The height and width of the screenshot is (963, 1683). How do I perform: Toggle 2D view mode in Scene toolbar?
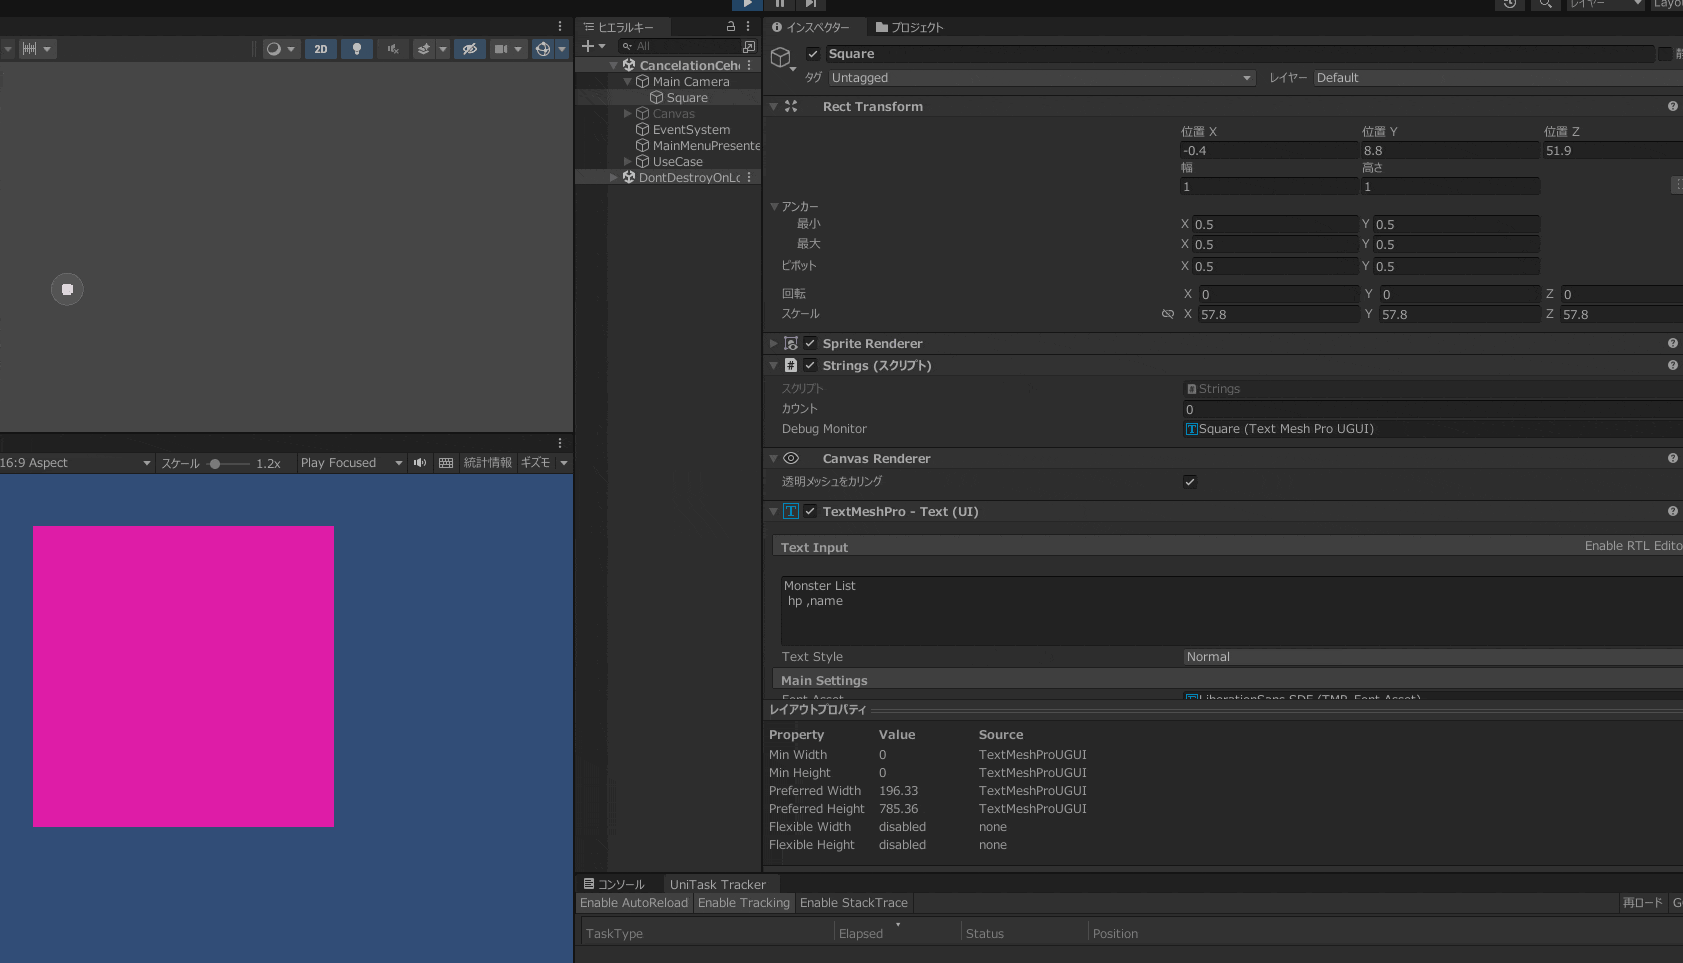click(320, 49)
